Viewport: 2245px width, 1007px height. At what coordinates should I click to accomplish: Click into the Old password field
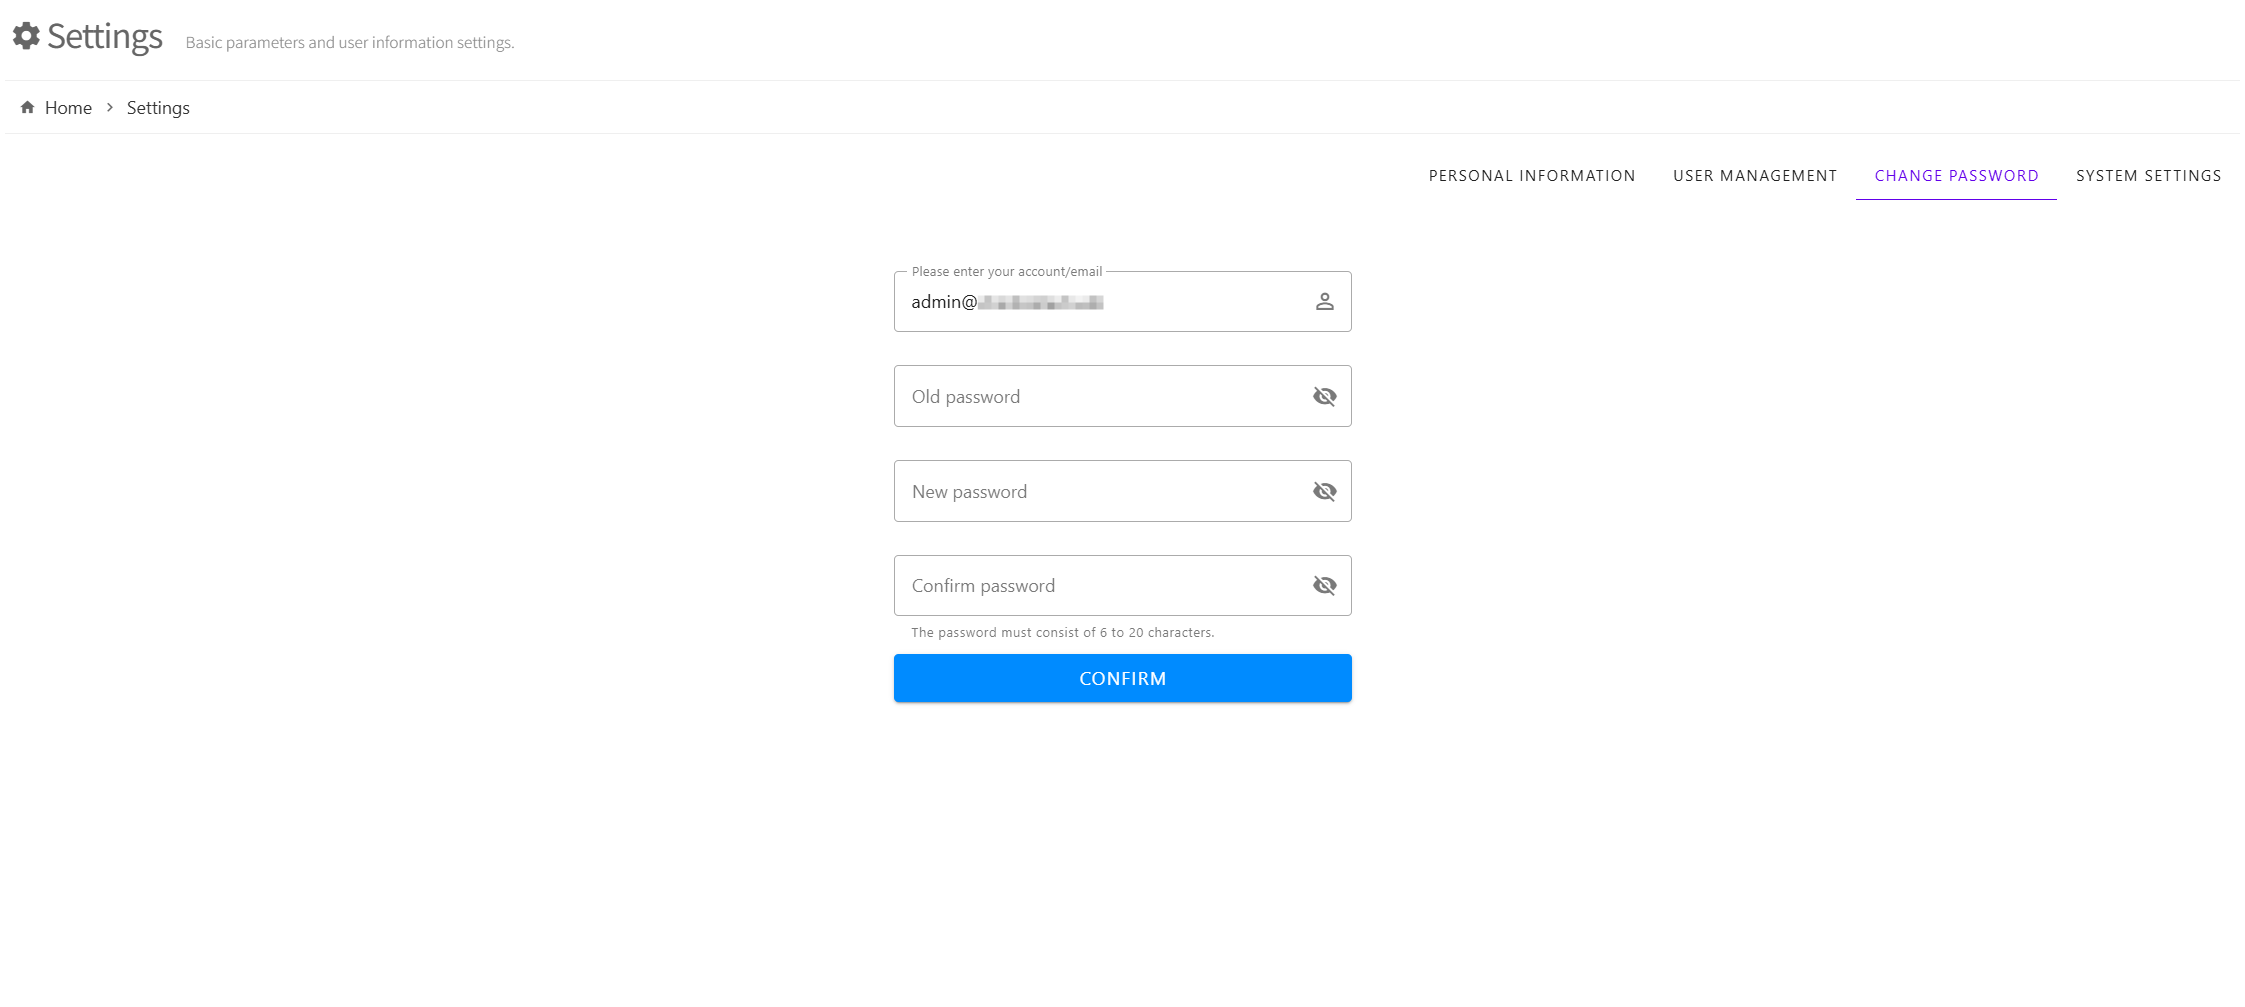pos(1100,397)
